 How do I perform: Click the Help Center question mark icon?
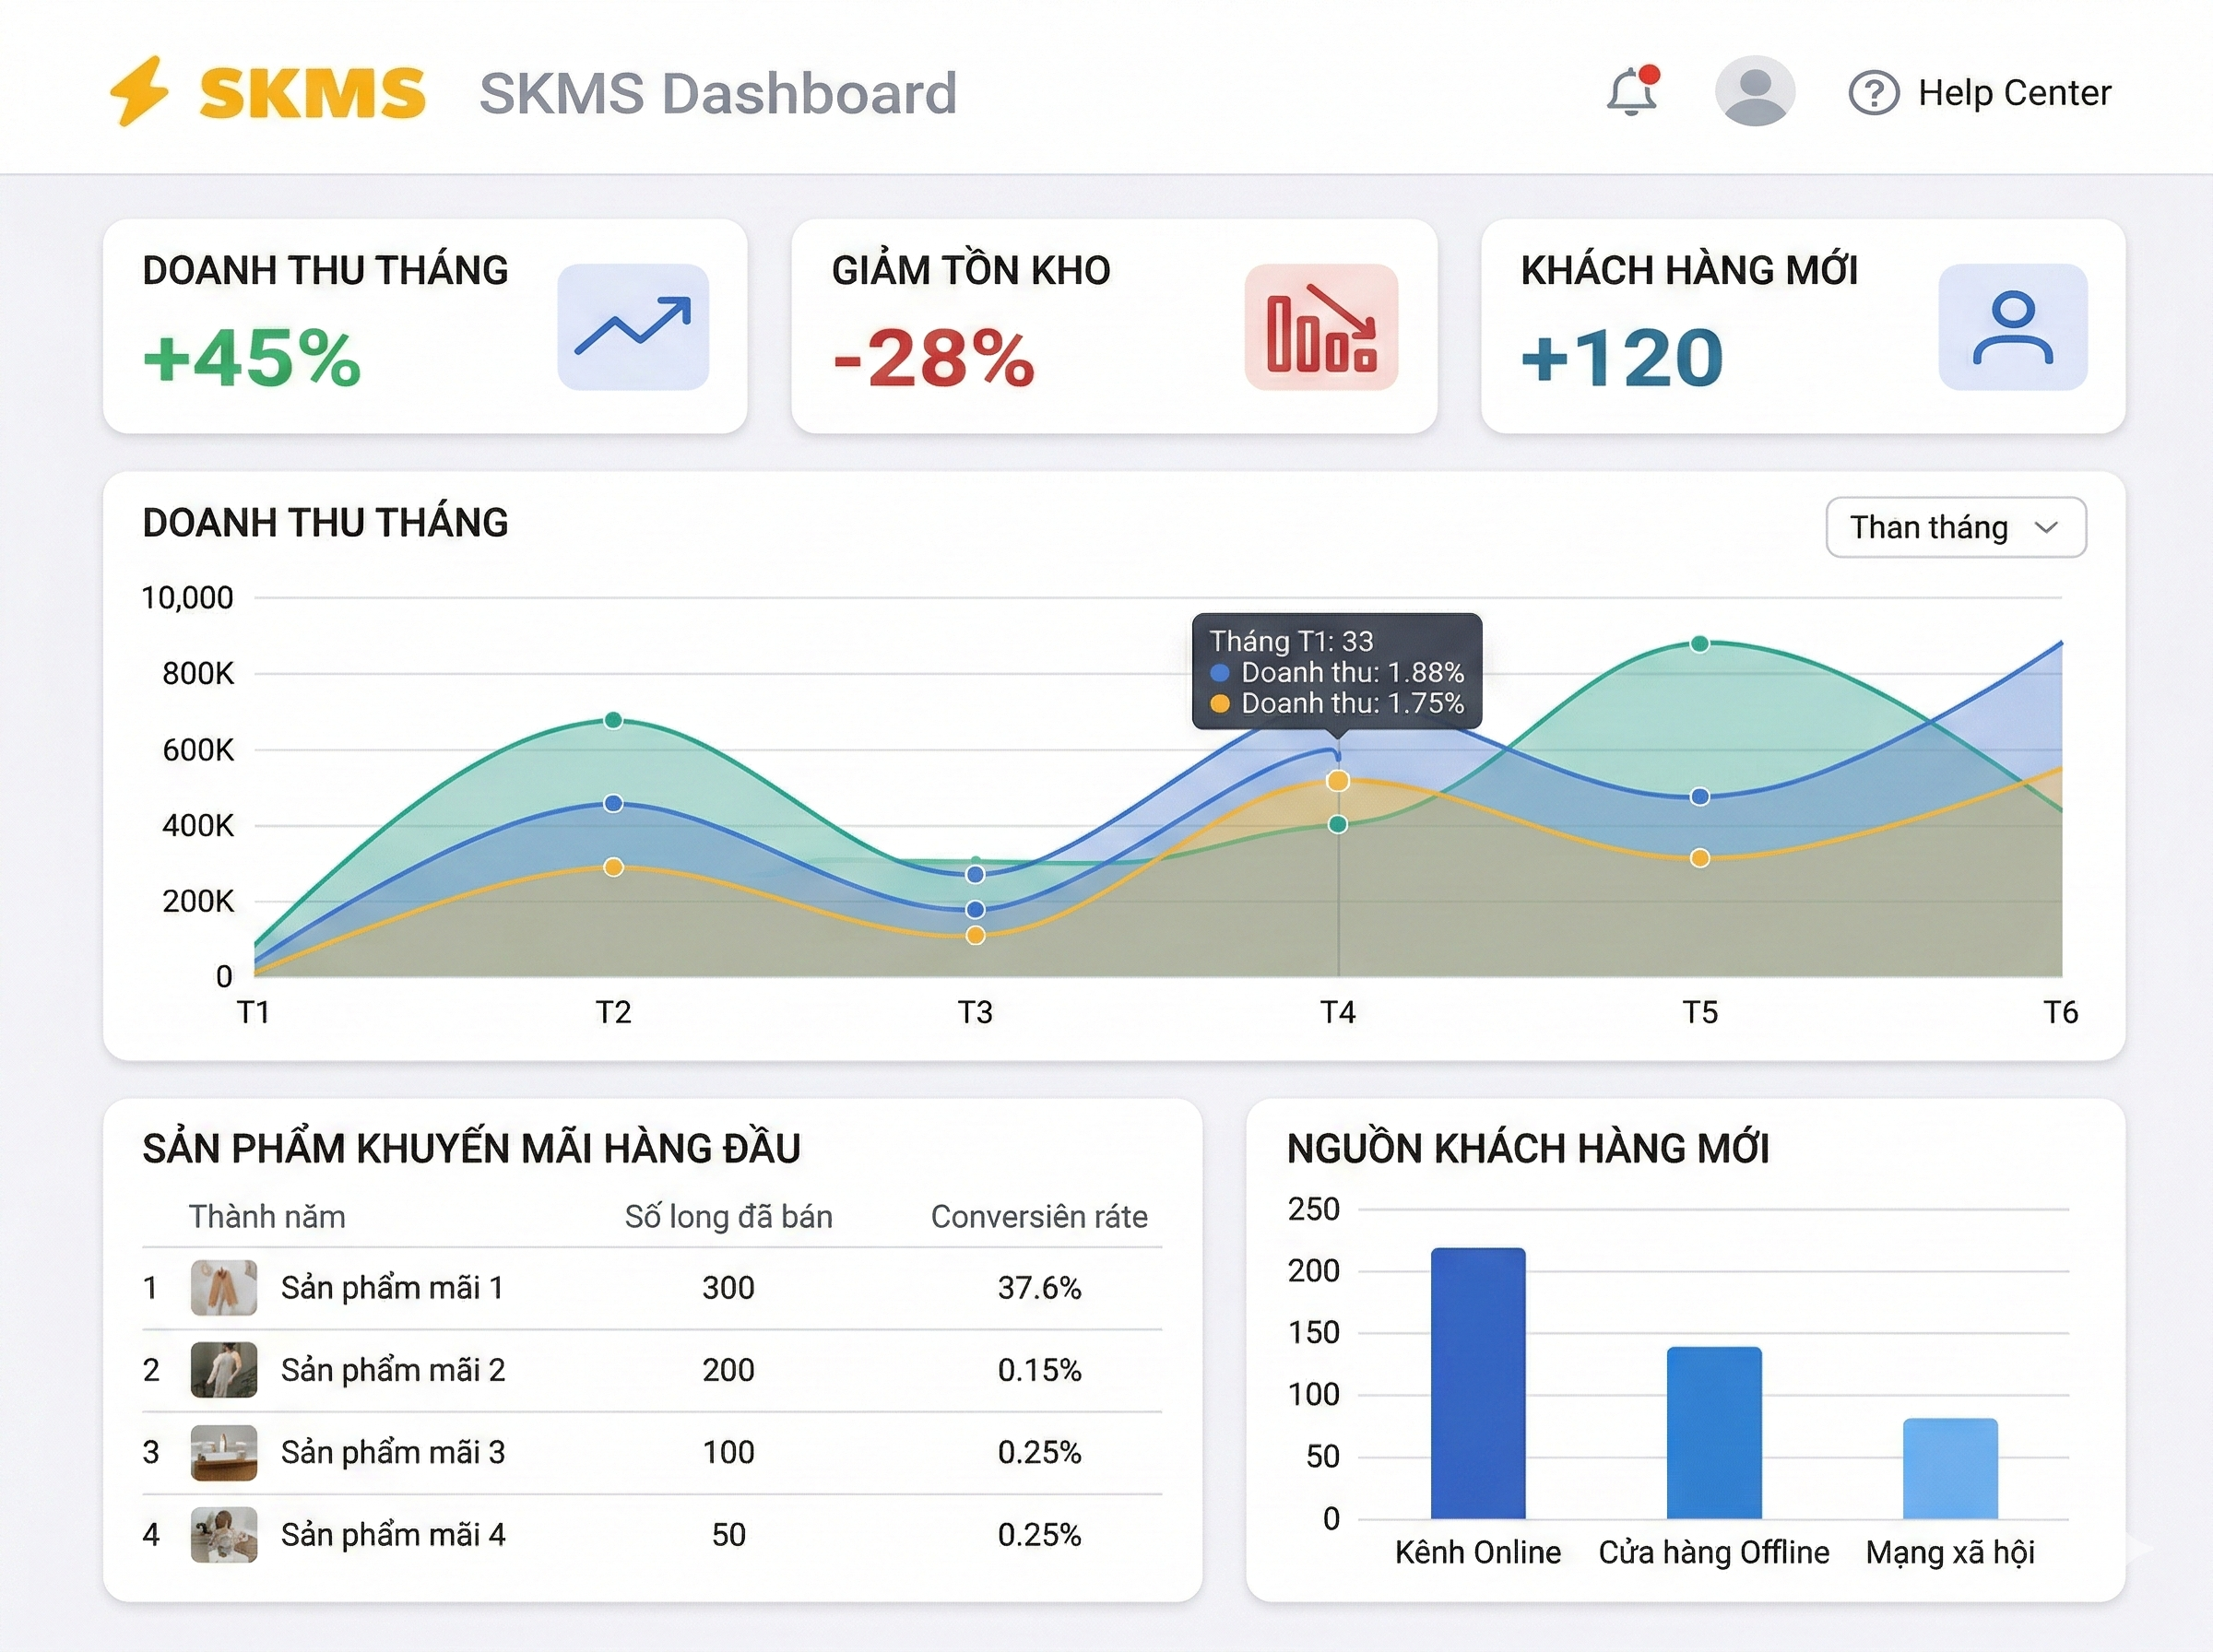pyautogui.click(x=1873, y=93)
